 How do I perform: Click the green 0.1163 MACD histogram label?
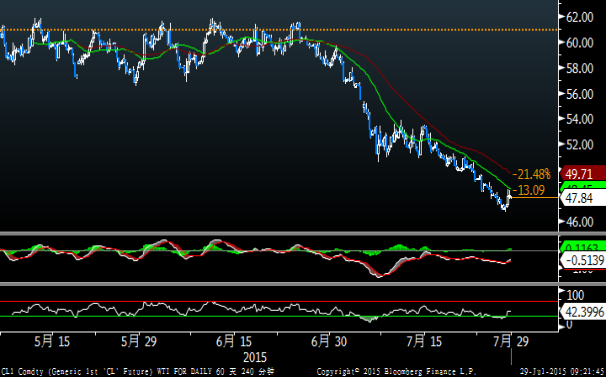coord(583,247)
